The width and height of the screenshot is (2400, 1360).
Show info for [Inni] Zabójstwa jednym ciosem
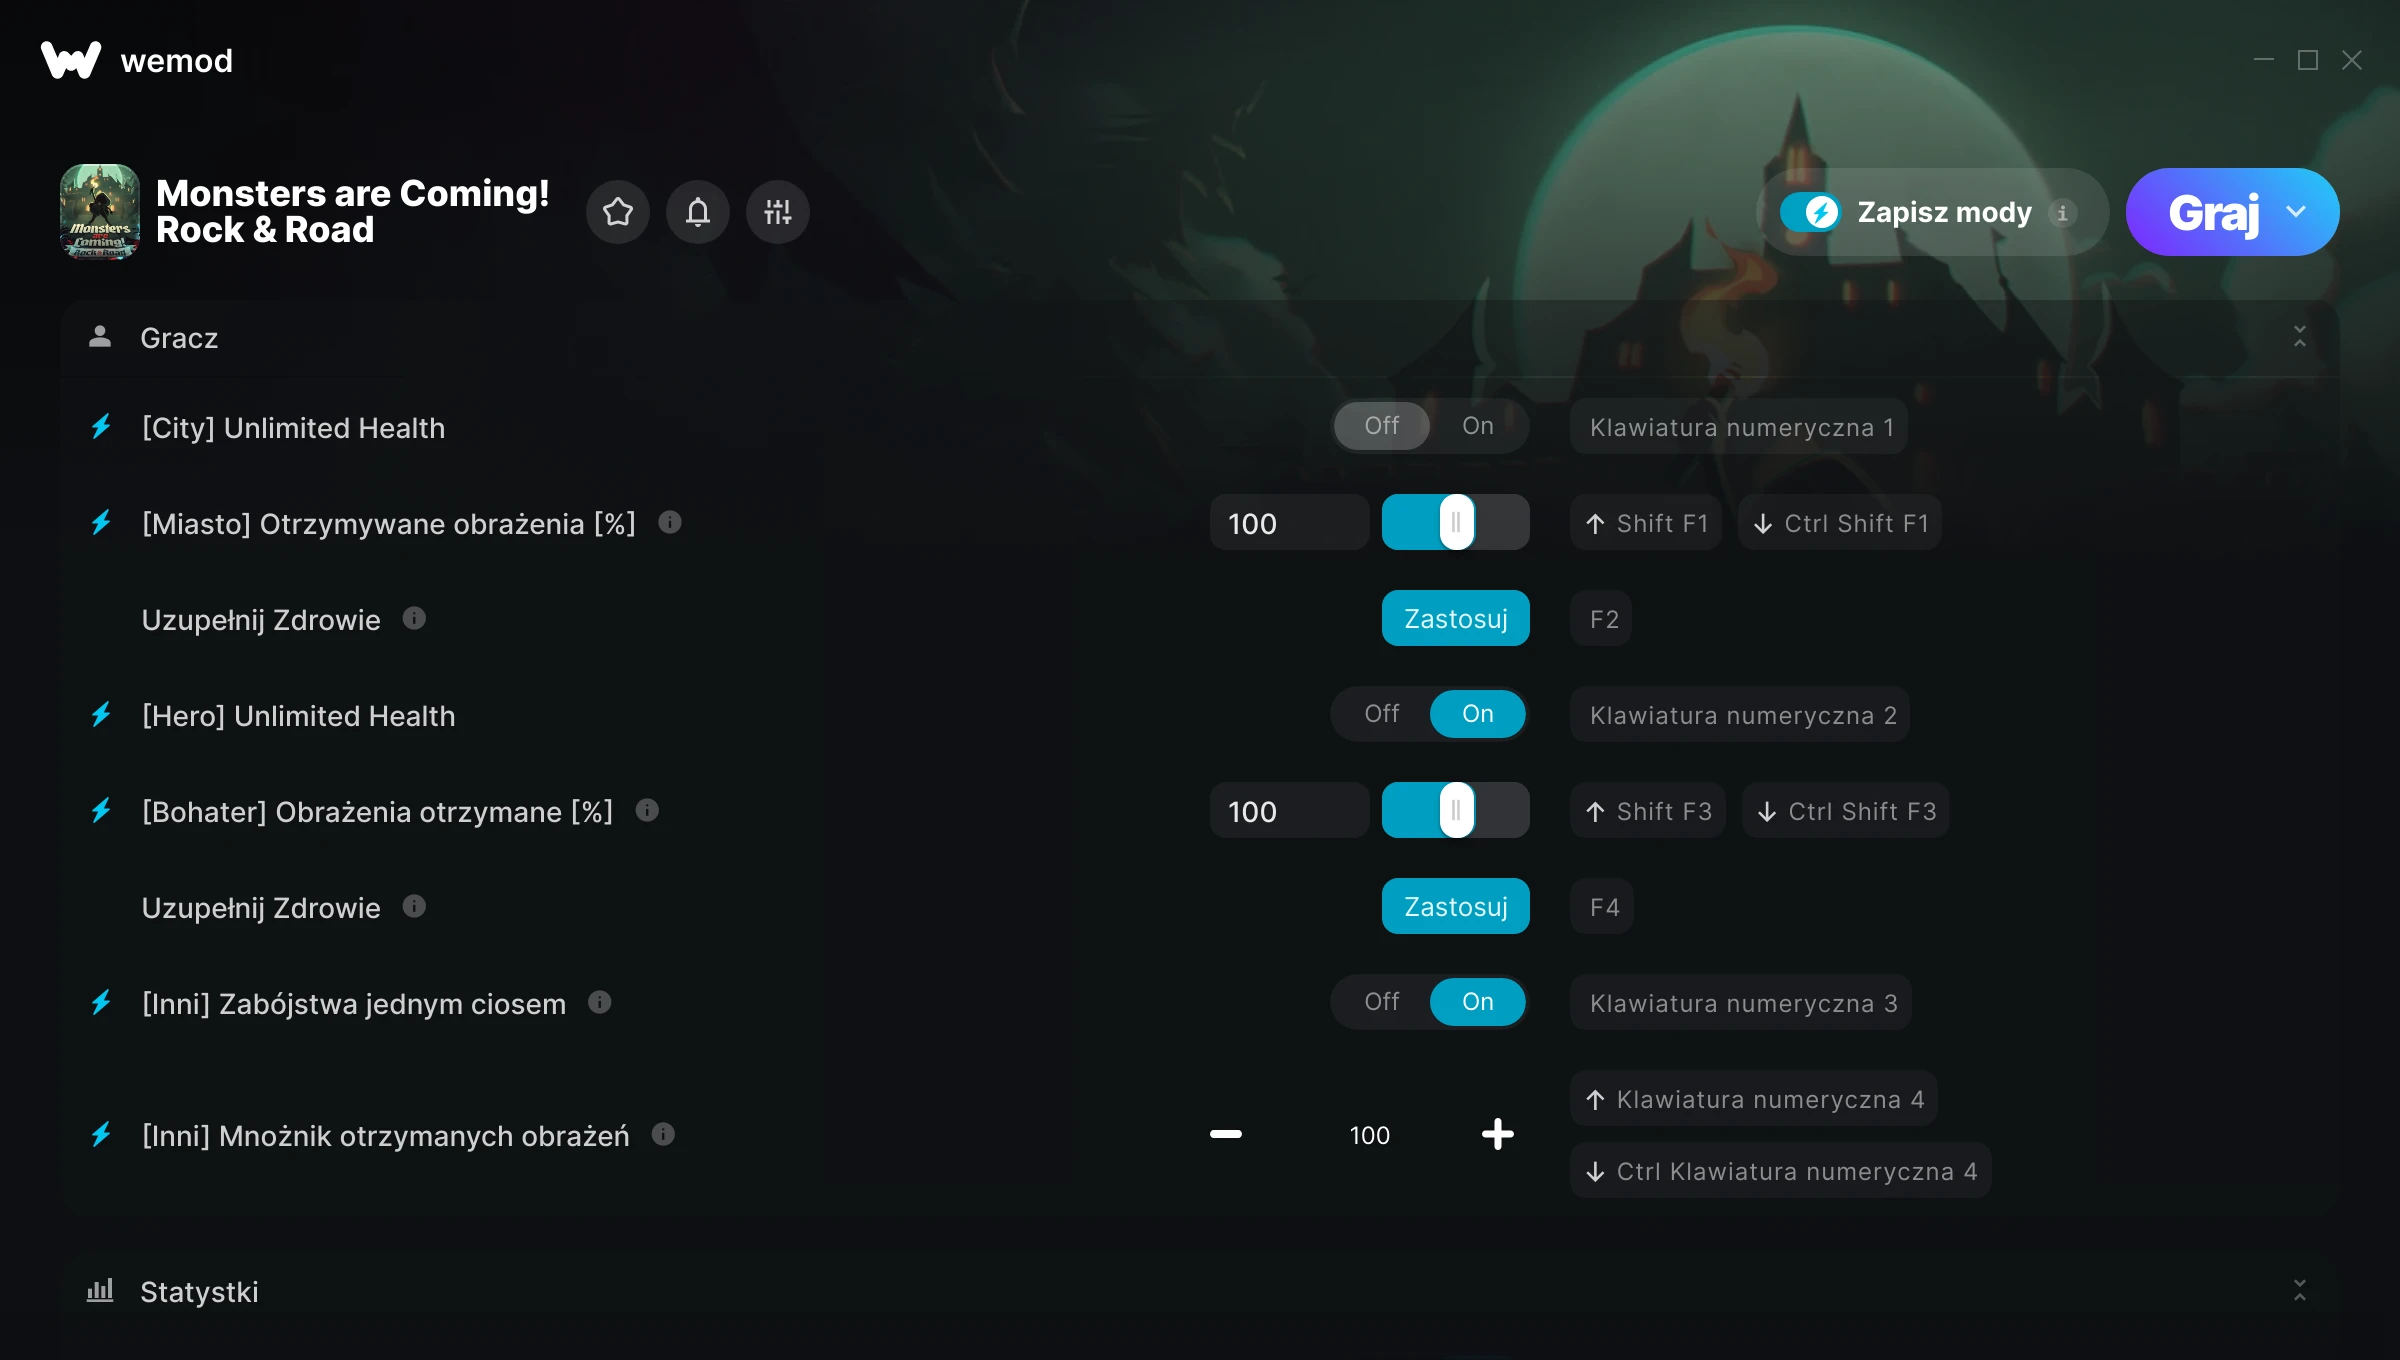tap(600, 1002)
